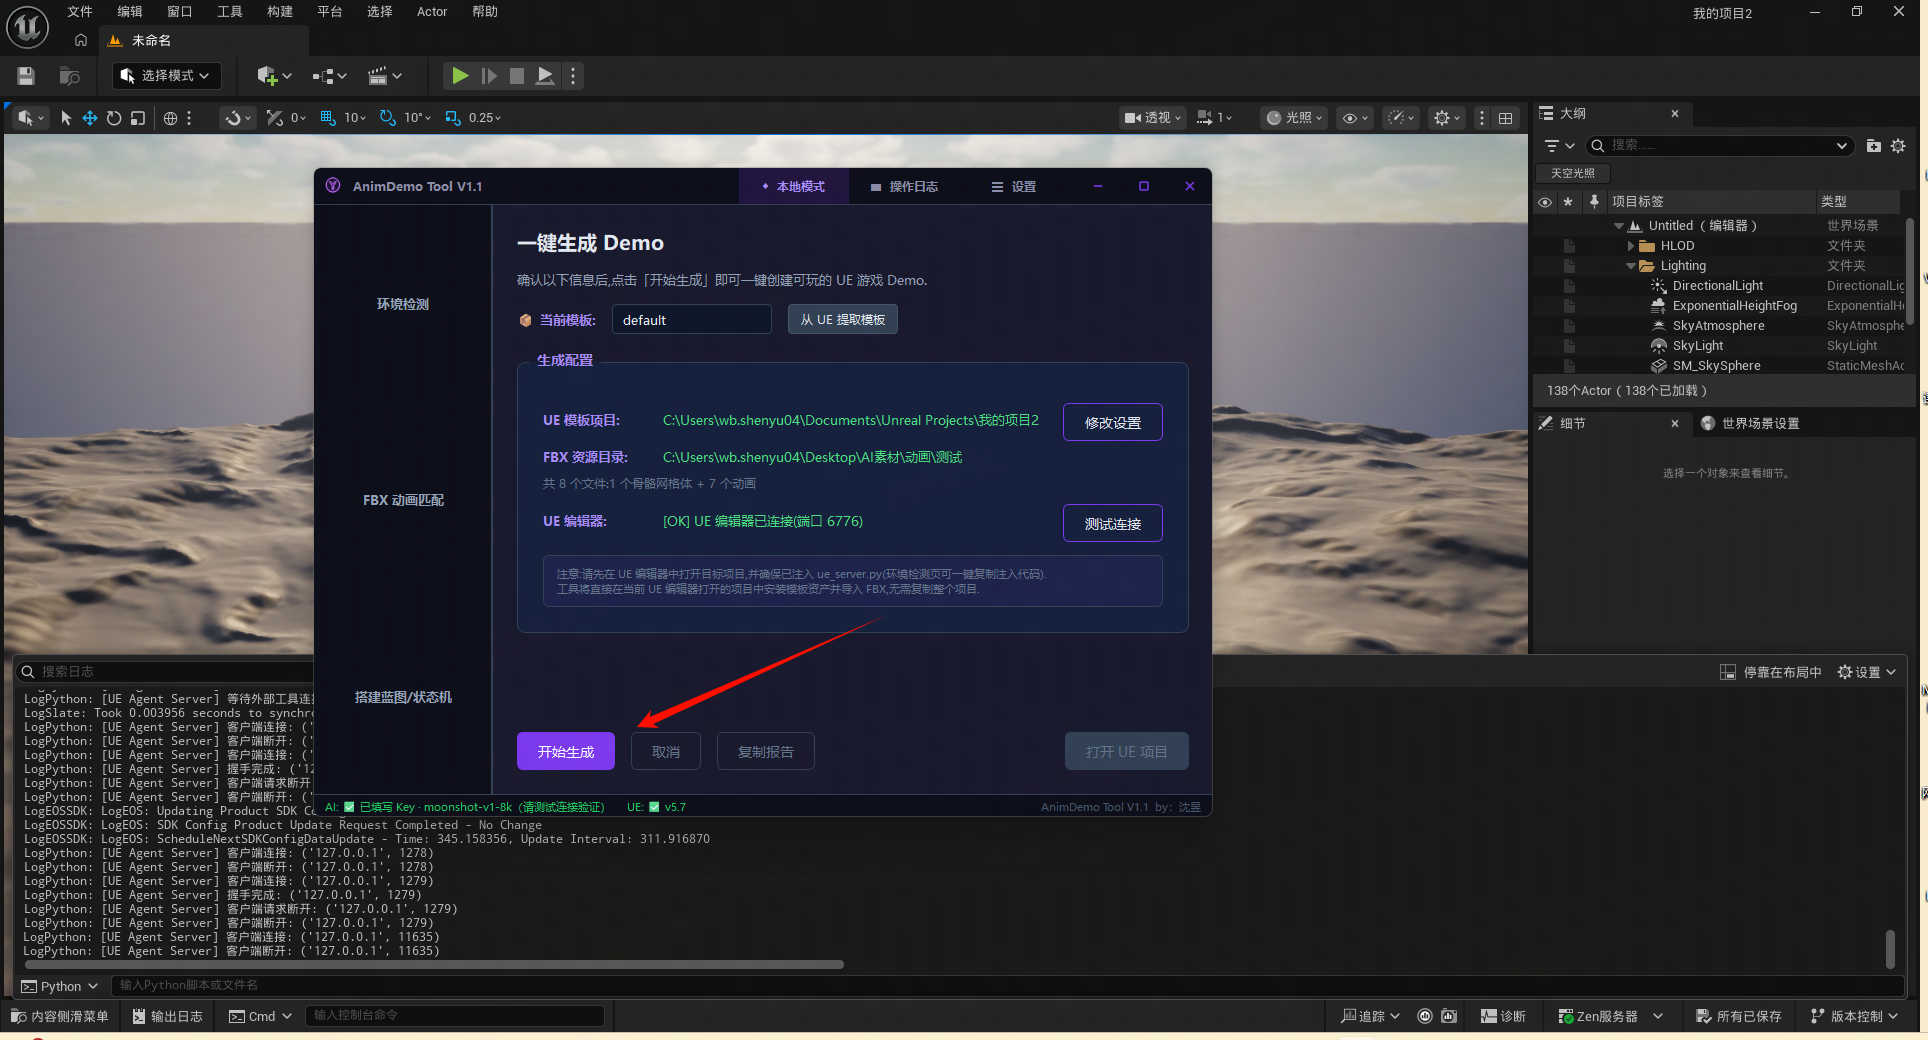Toggle the rotation snap icon in viewport
Image resolution: width=1928 pixels, height=1040 pixels.
point(387,118)
